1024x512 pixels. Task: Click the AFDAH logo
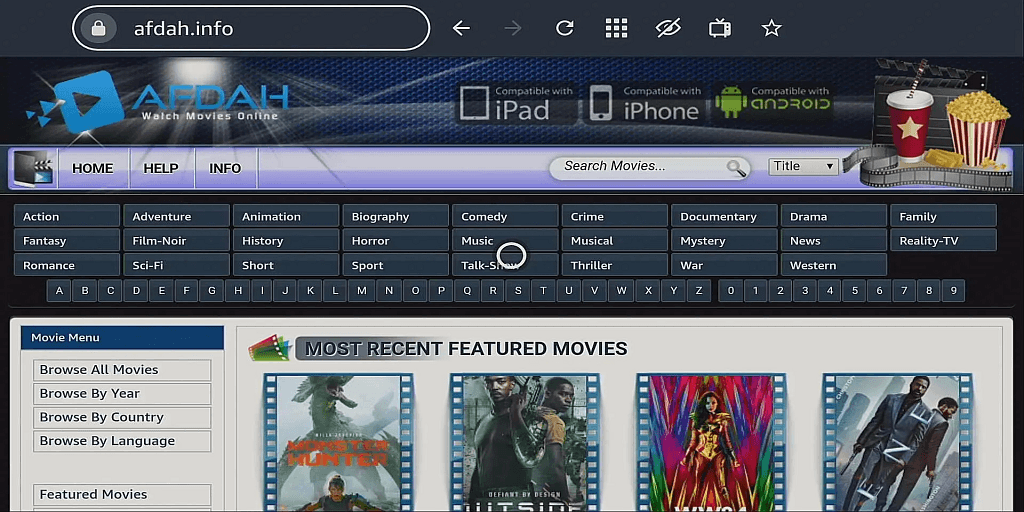coord(159,102)
